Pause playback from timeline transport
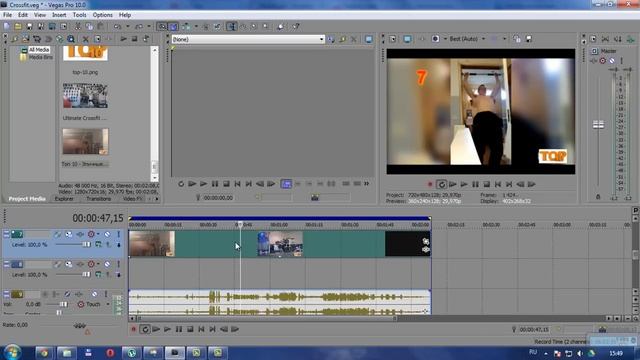640x360 pixels. [x=179, y=329]
